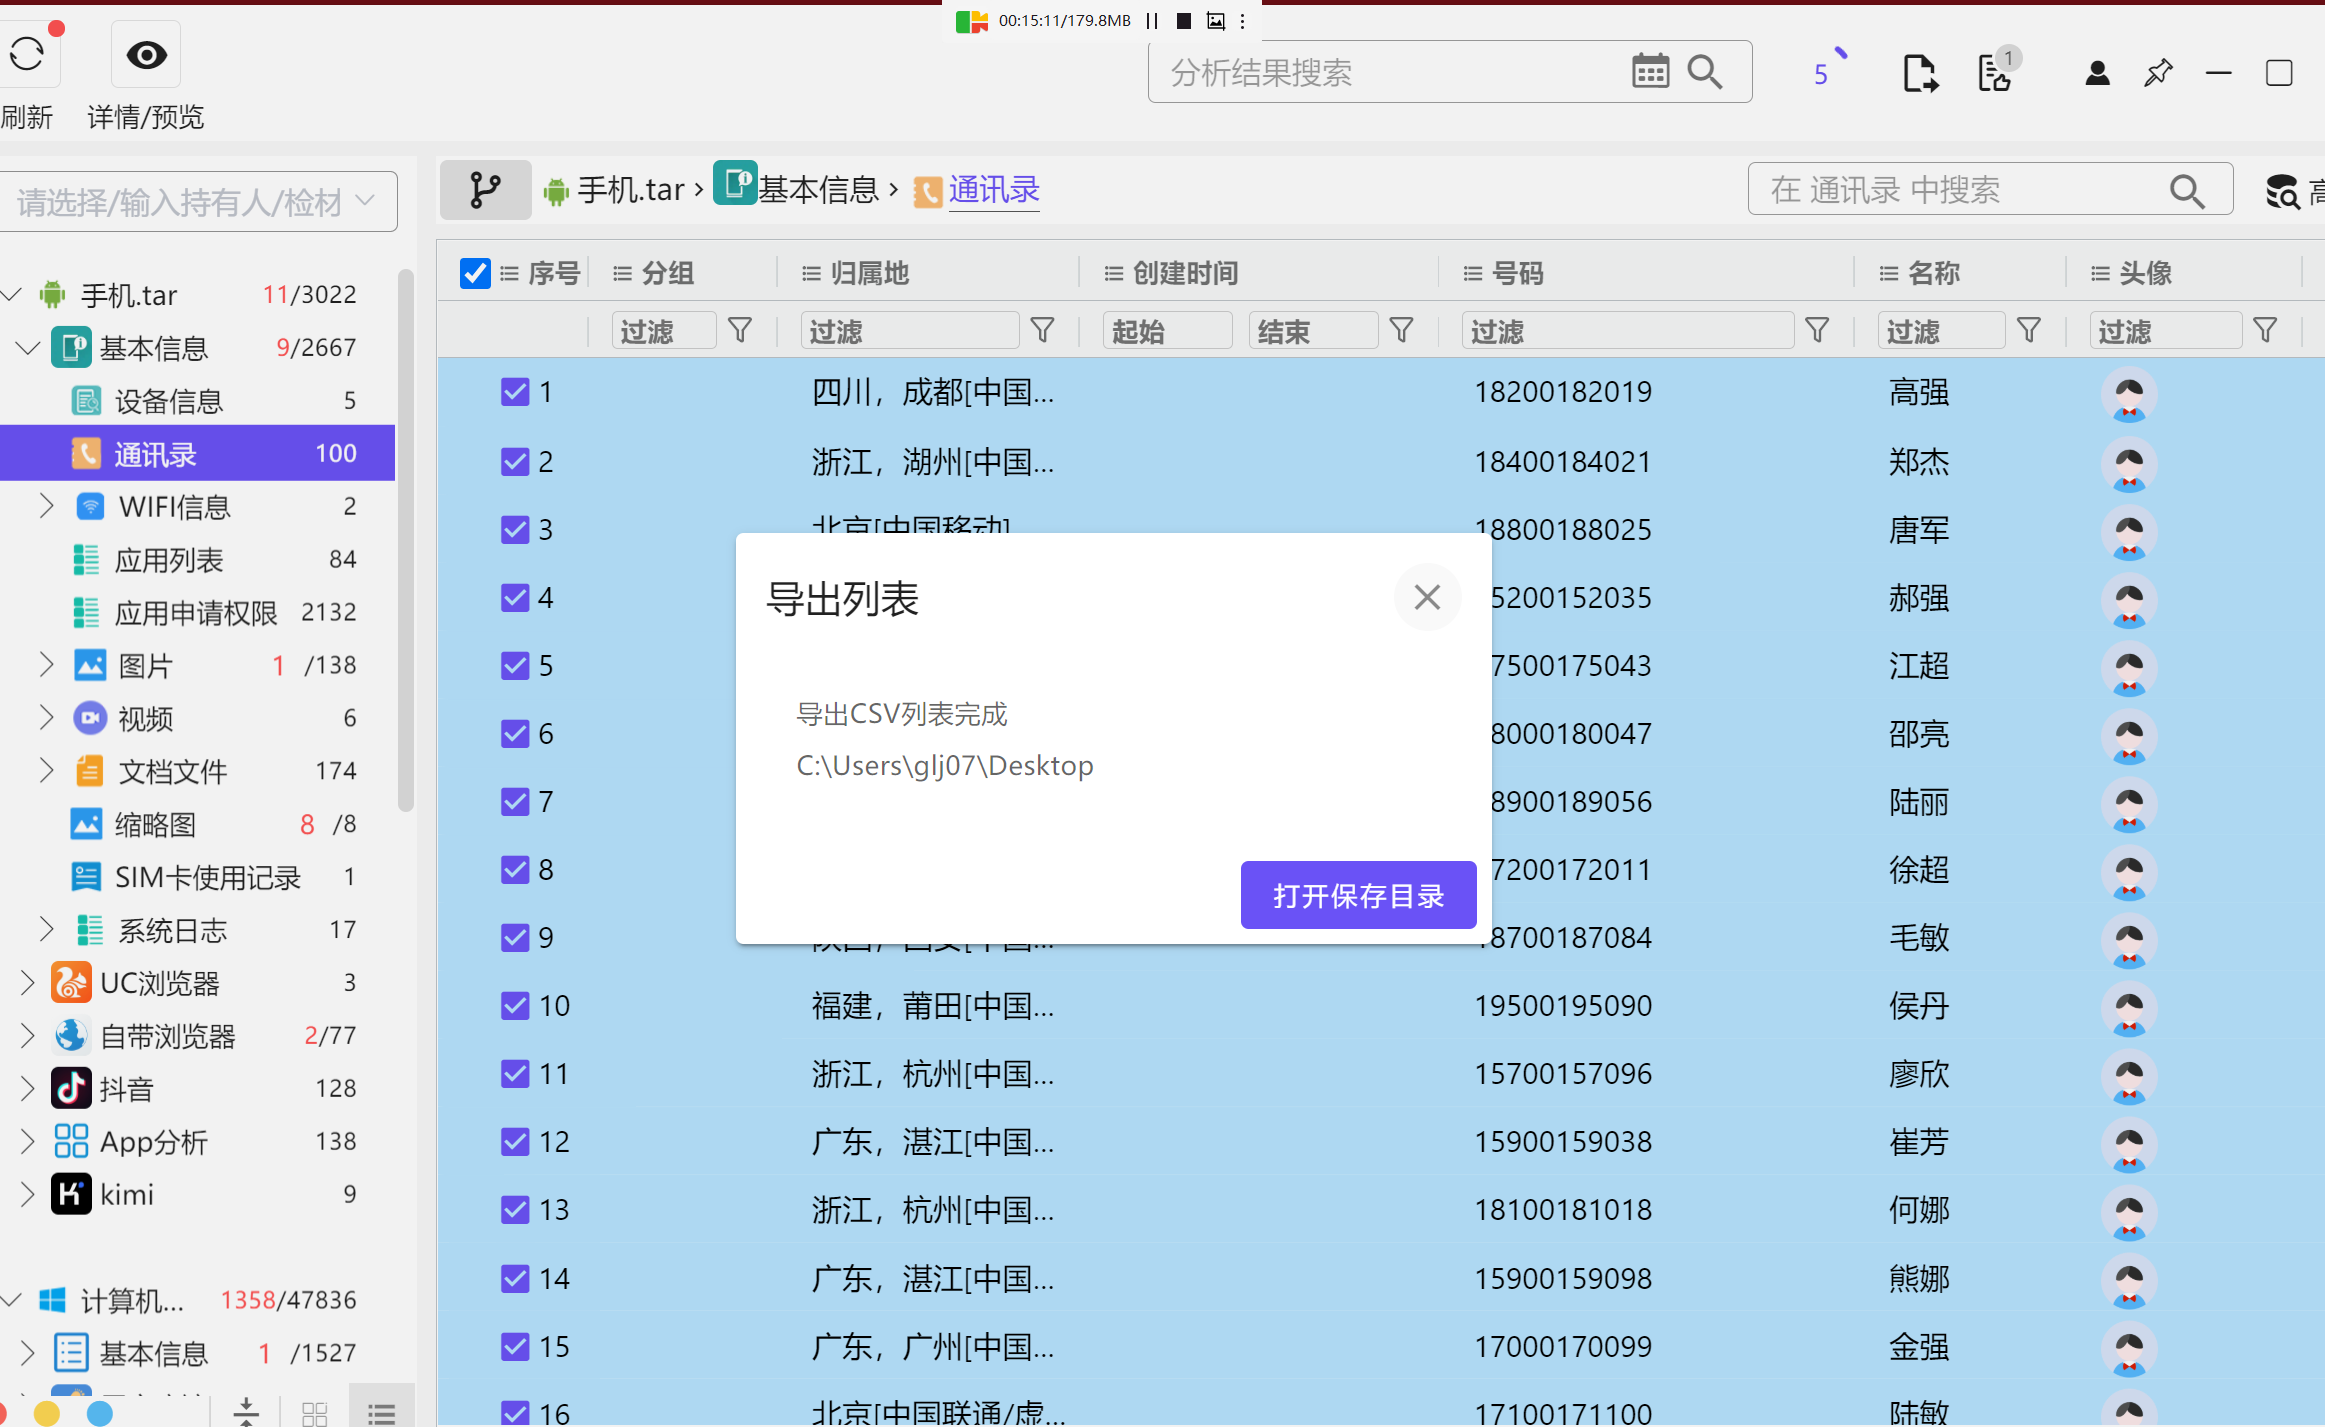2325x1427 pixels.
Task: Expand the WIFI信息 tree node
Action: [x=46, y=506]
